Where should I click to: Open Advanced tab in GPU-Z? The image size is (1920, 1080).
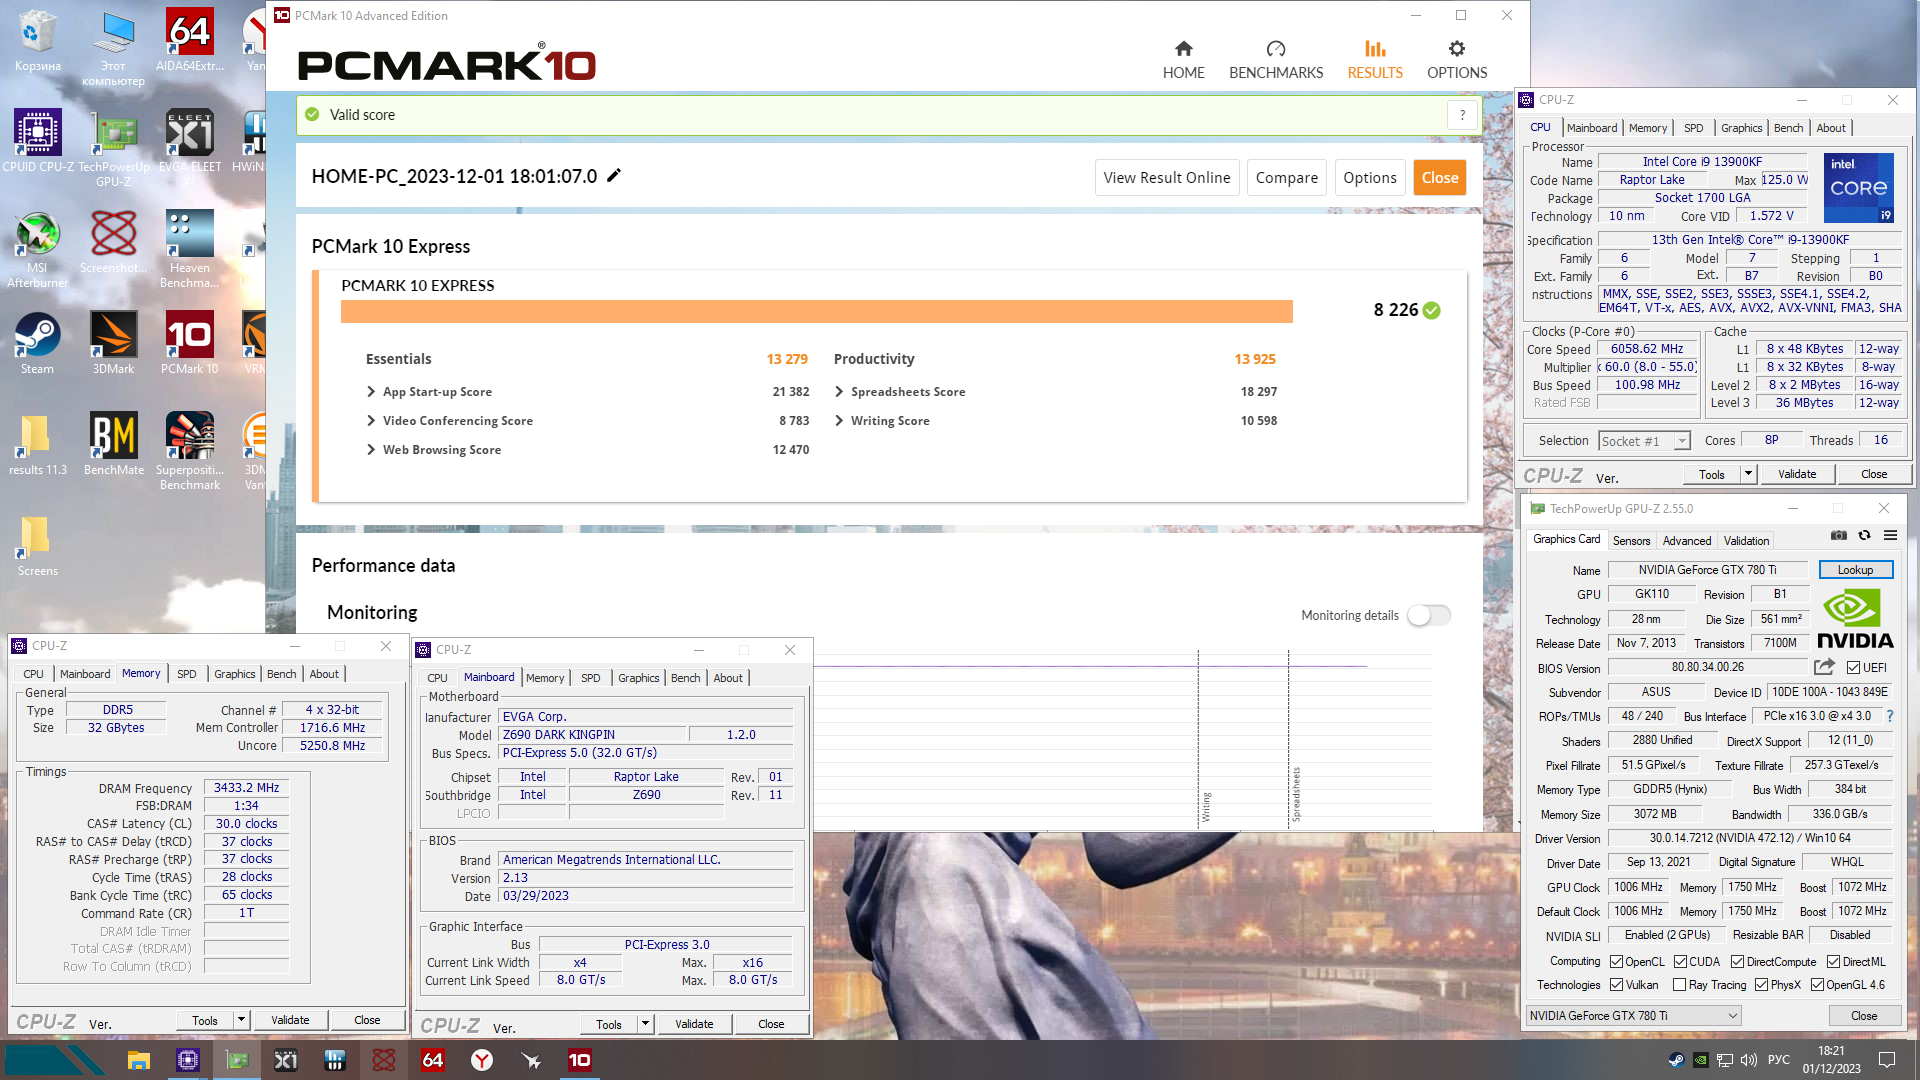coord(1686,540)
